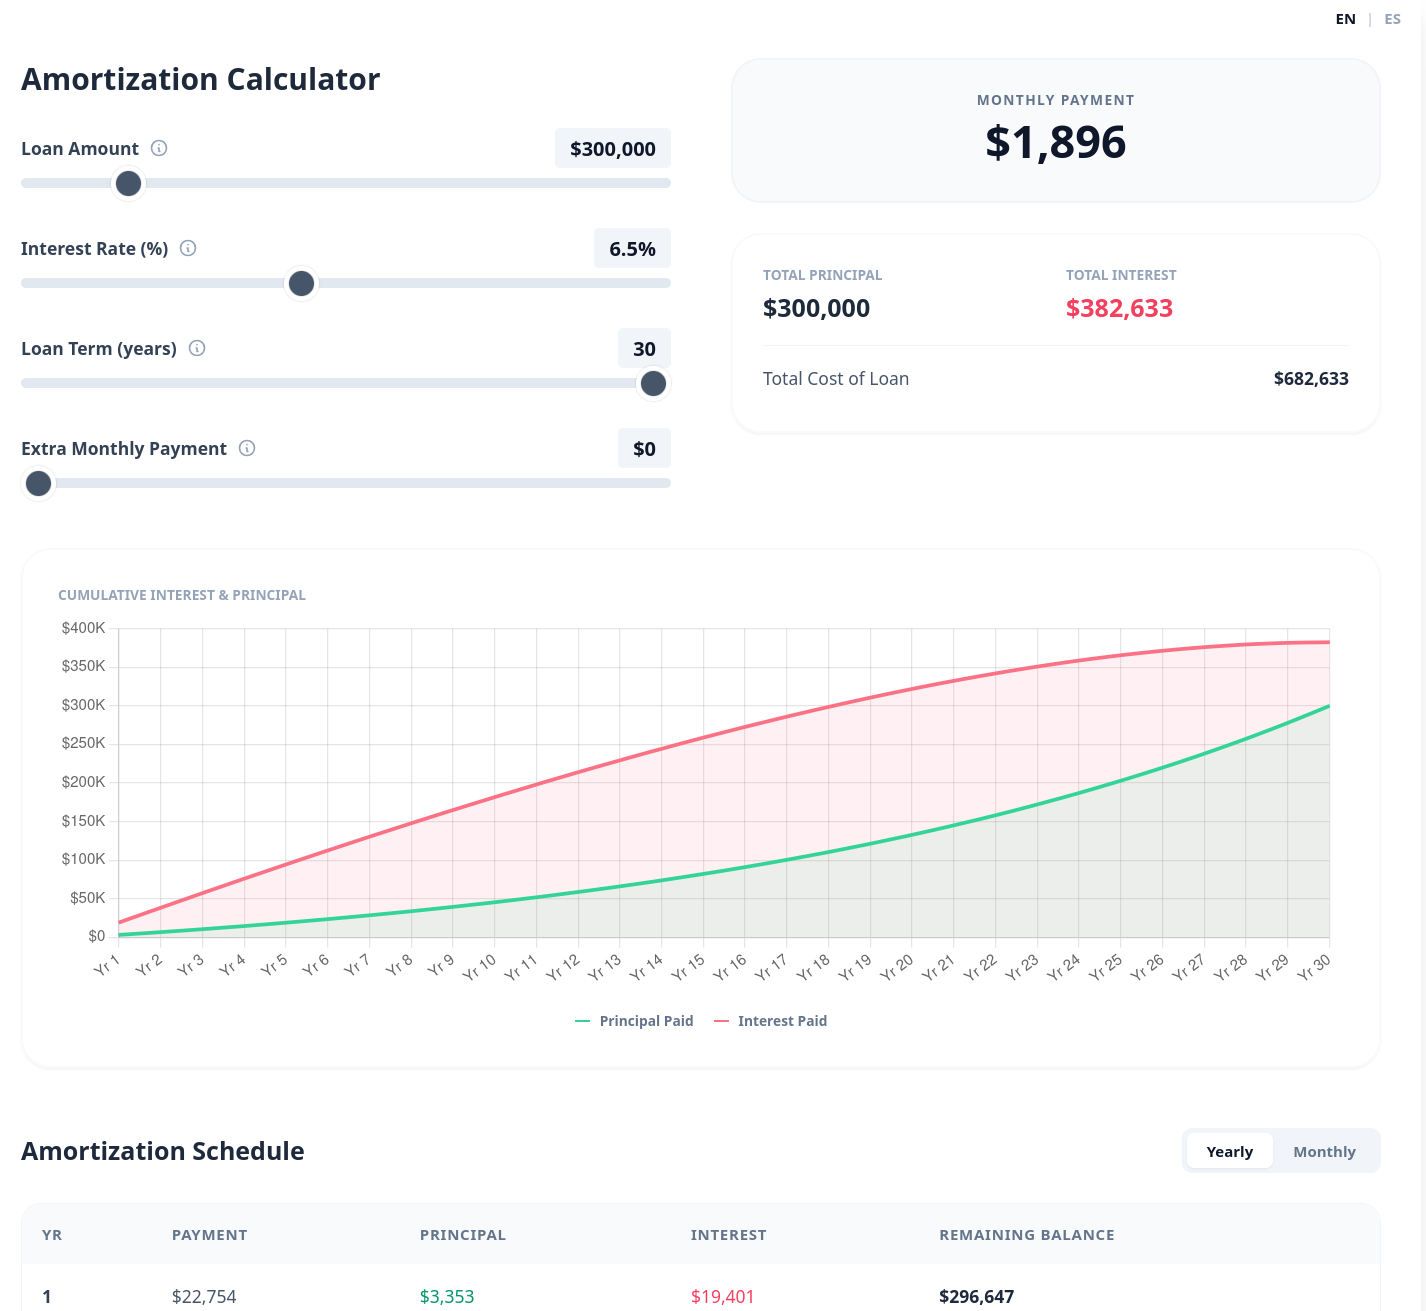Click the Interest Rate slider handle
Image resolution: width=1426 pixels, height=1311 pixels.
click(x=301, y=283)
